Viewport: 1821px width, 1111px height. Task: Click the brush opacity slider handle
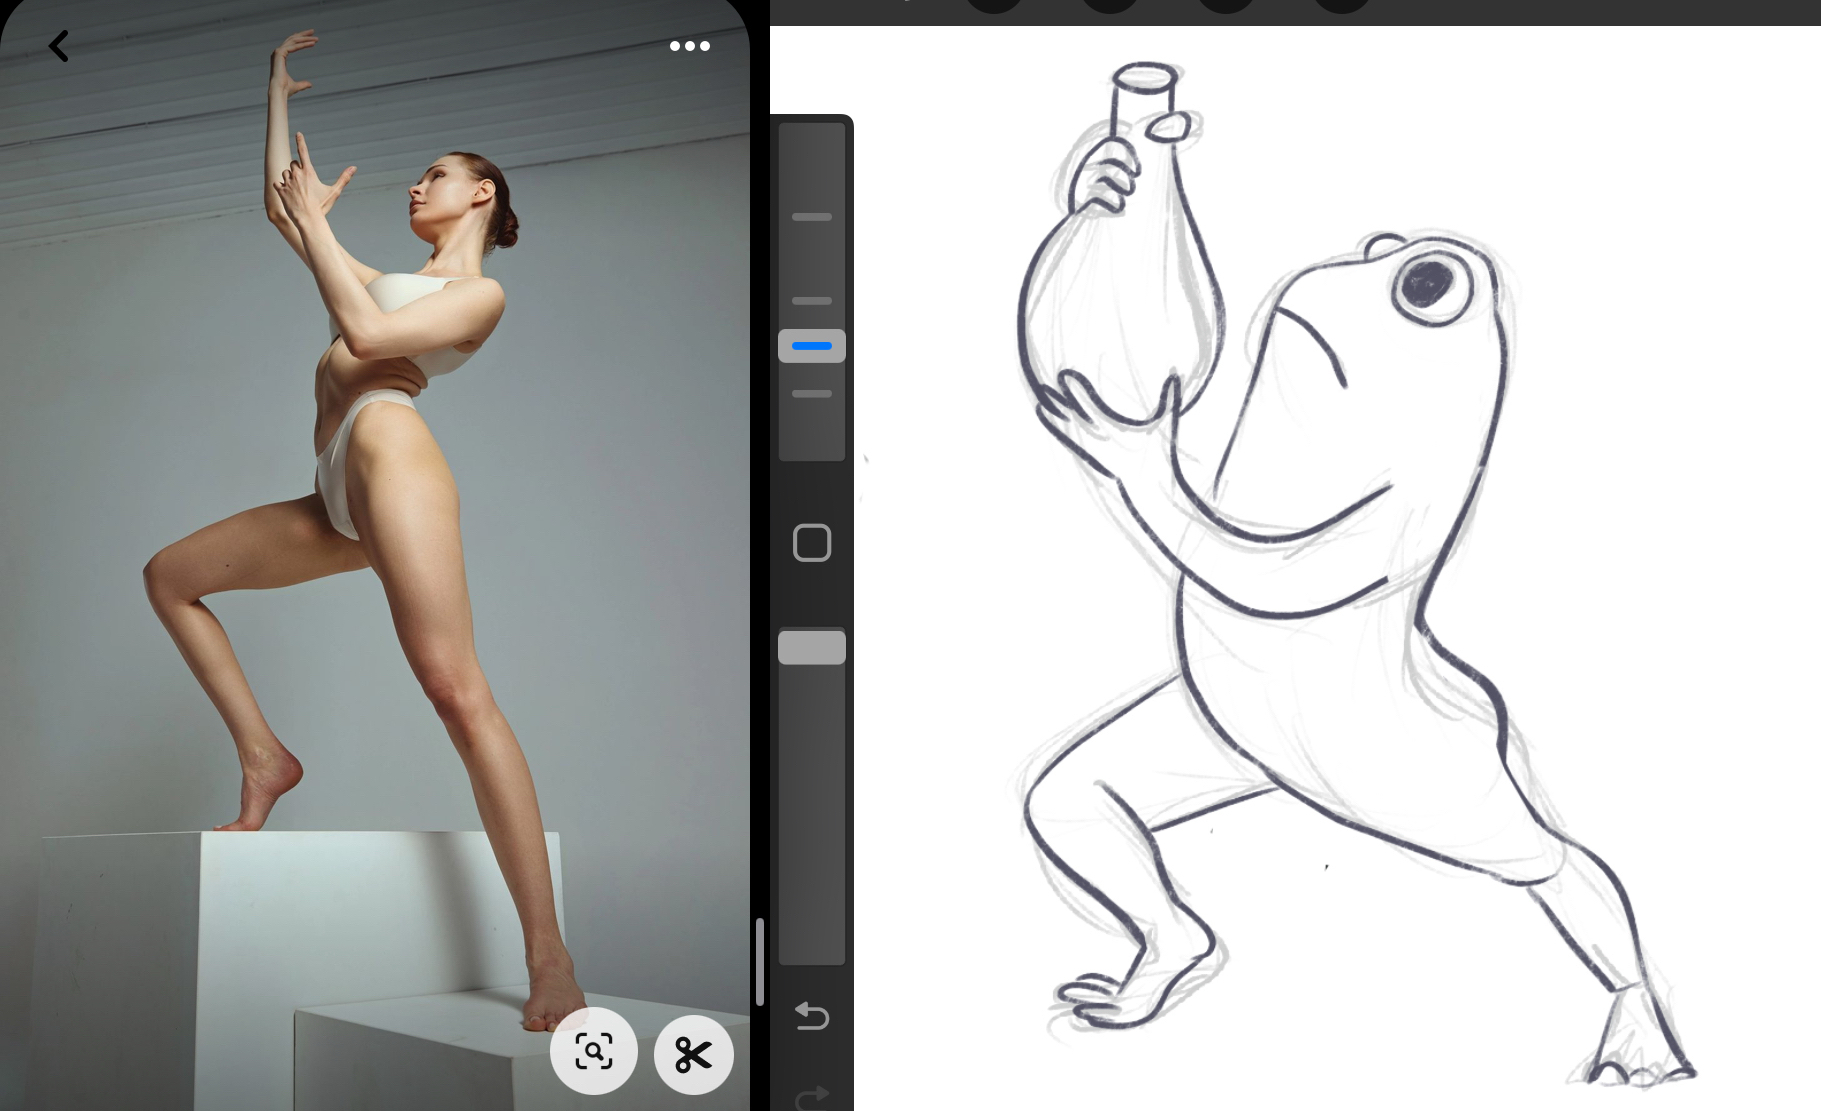click(811, 647)
